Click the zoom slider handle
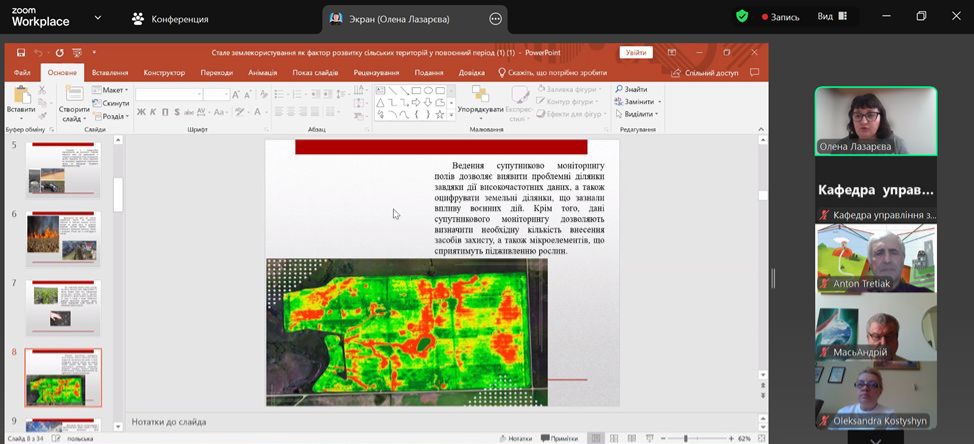974x444 pixels. pos(686,438)
